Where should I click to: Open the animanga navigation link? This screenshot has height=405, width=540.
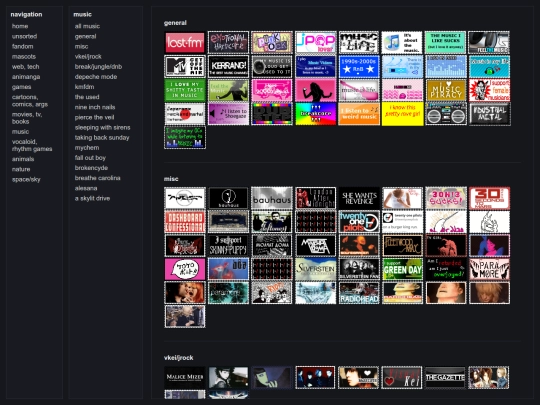(26, 77)
